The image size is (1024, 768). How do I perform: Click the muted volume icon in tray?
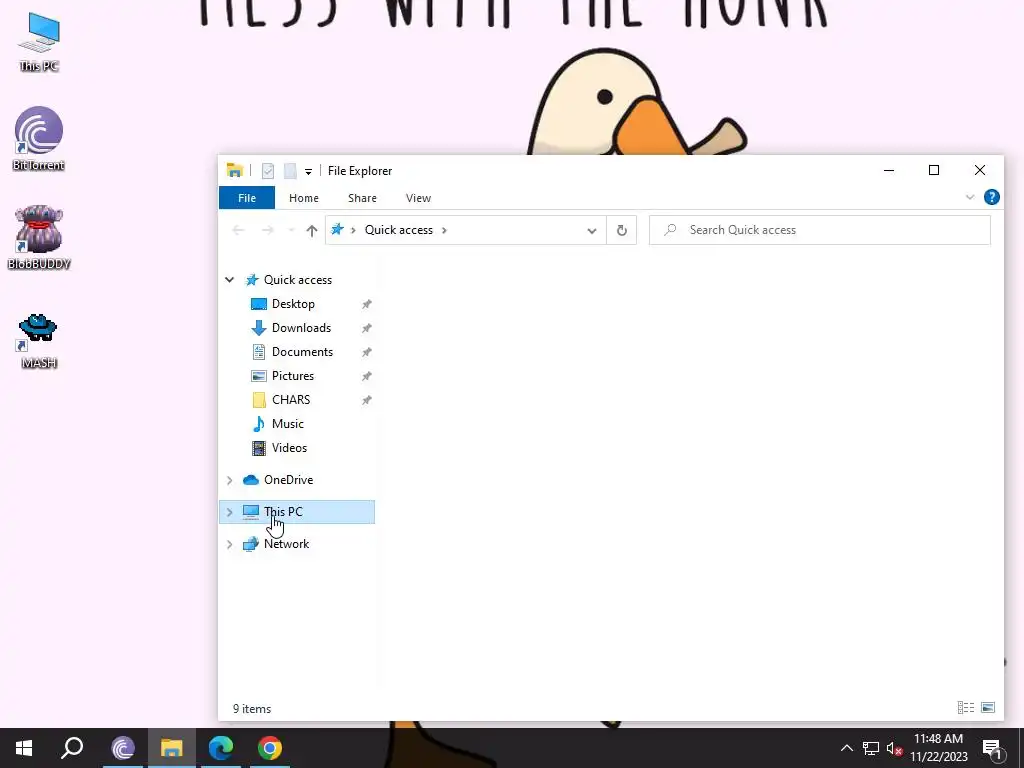895,748
